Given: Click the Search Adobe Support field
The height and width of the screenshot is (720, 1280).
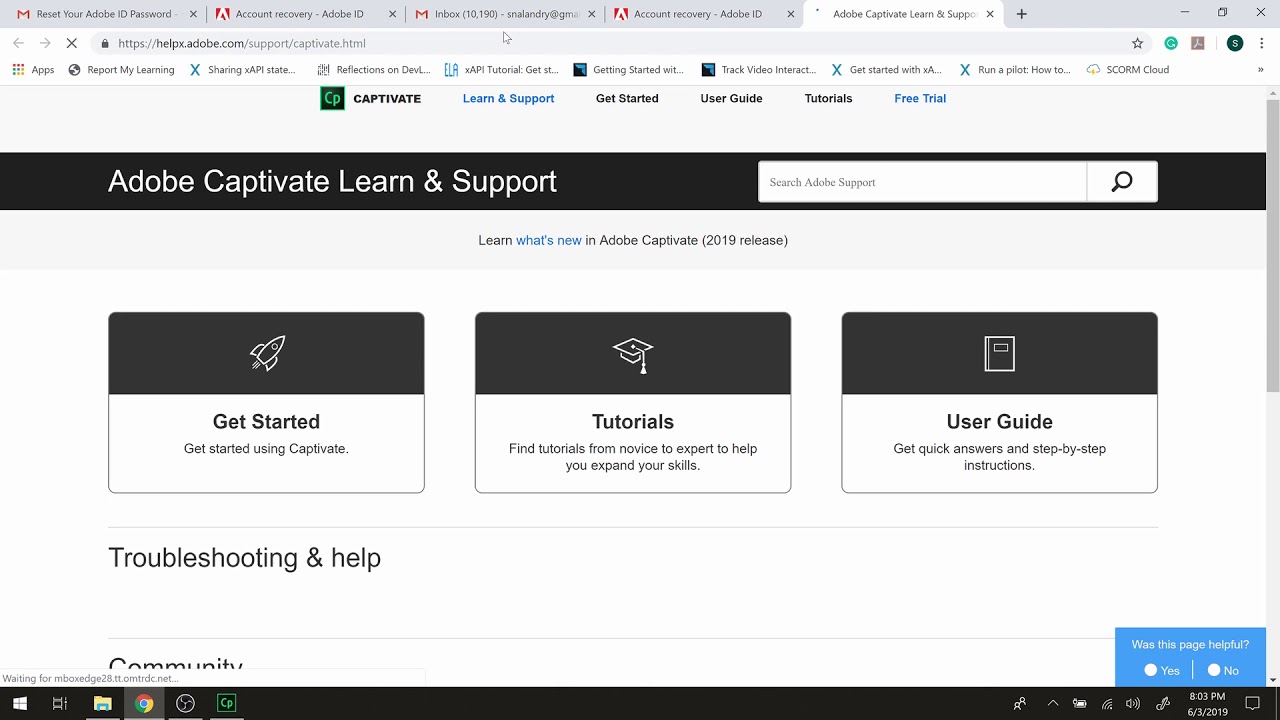Looking at the screenshot, I should [922, 182].
